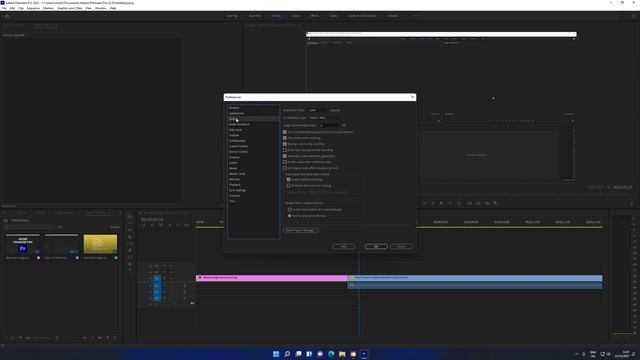Open 5.1 Mixdown Type dropdown

(x=325, y=118)
